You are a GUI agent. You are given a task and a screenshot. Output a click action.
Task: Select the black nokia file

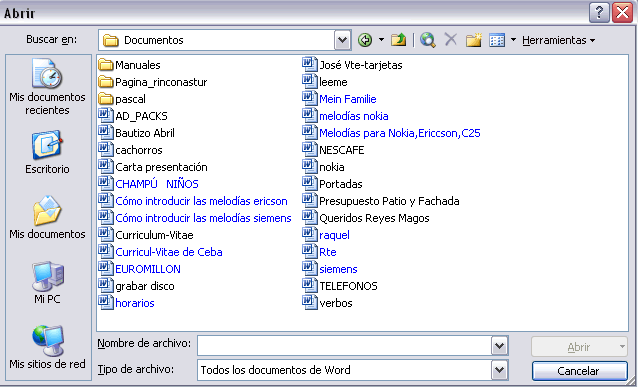(x=323, y=167)
